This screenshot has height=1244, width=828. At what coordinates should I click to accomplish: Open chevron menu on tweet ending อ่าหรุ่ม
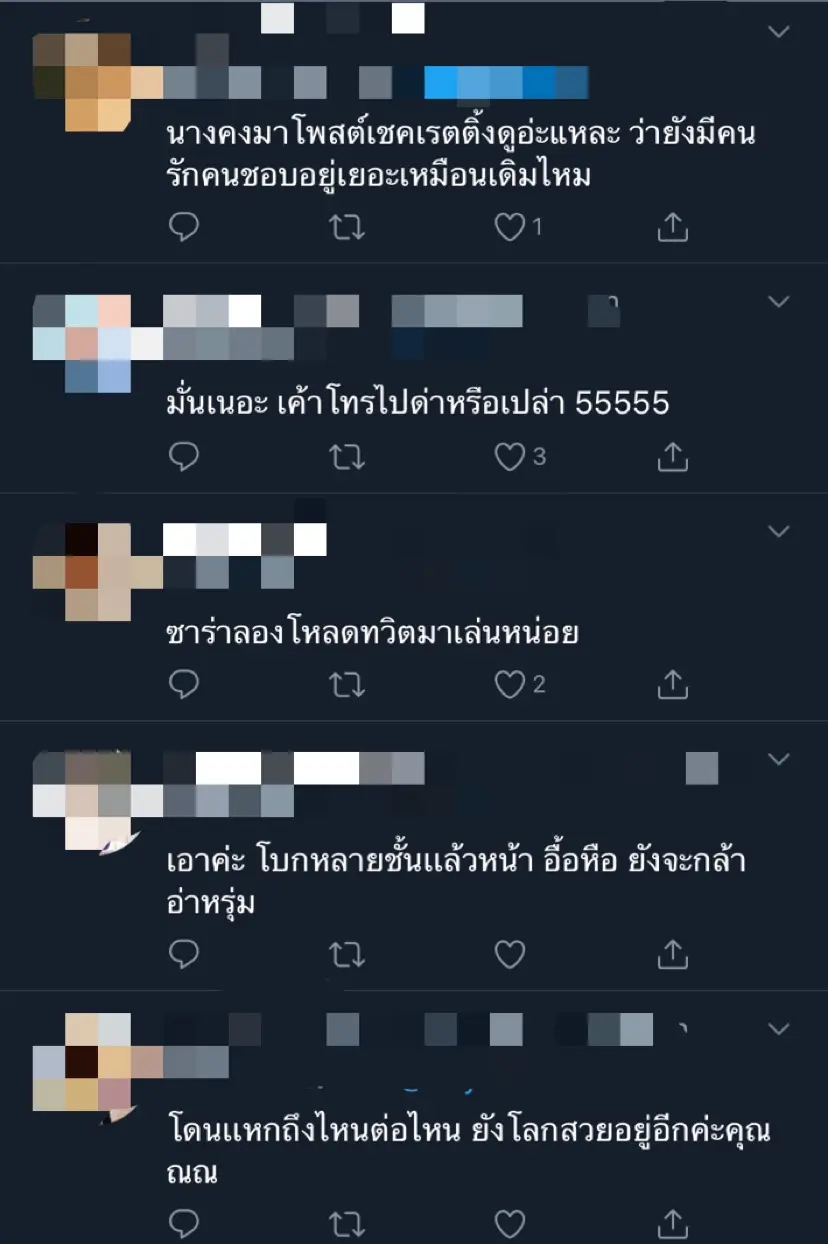point(778,759)
